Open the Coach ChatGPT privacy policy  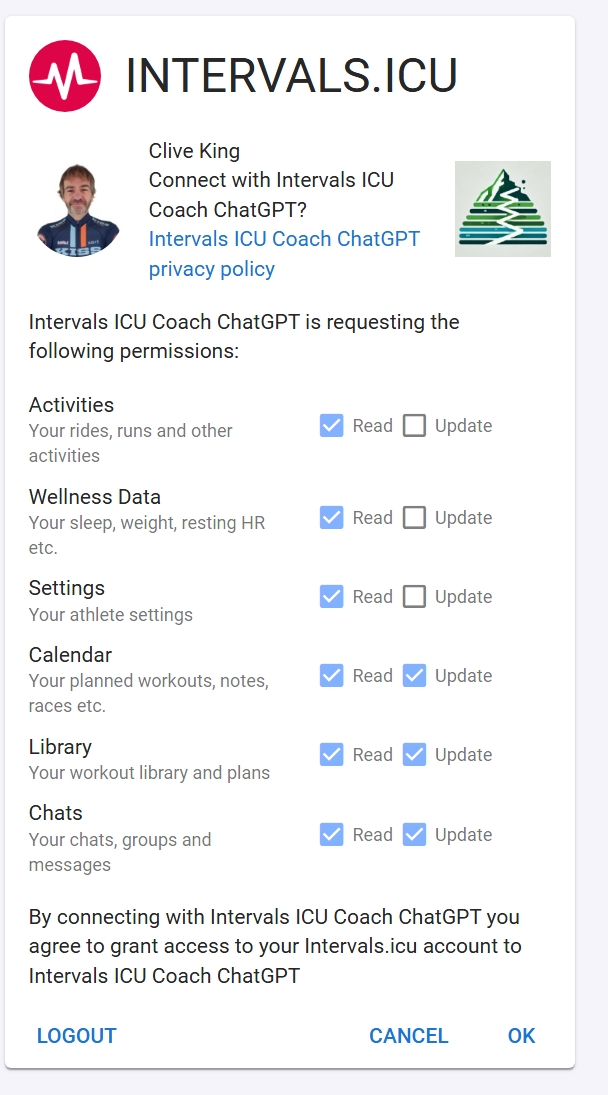tap(211, 268)
